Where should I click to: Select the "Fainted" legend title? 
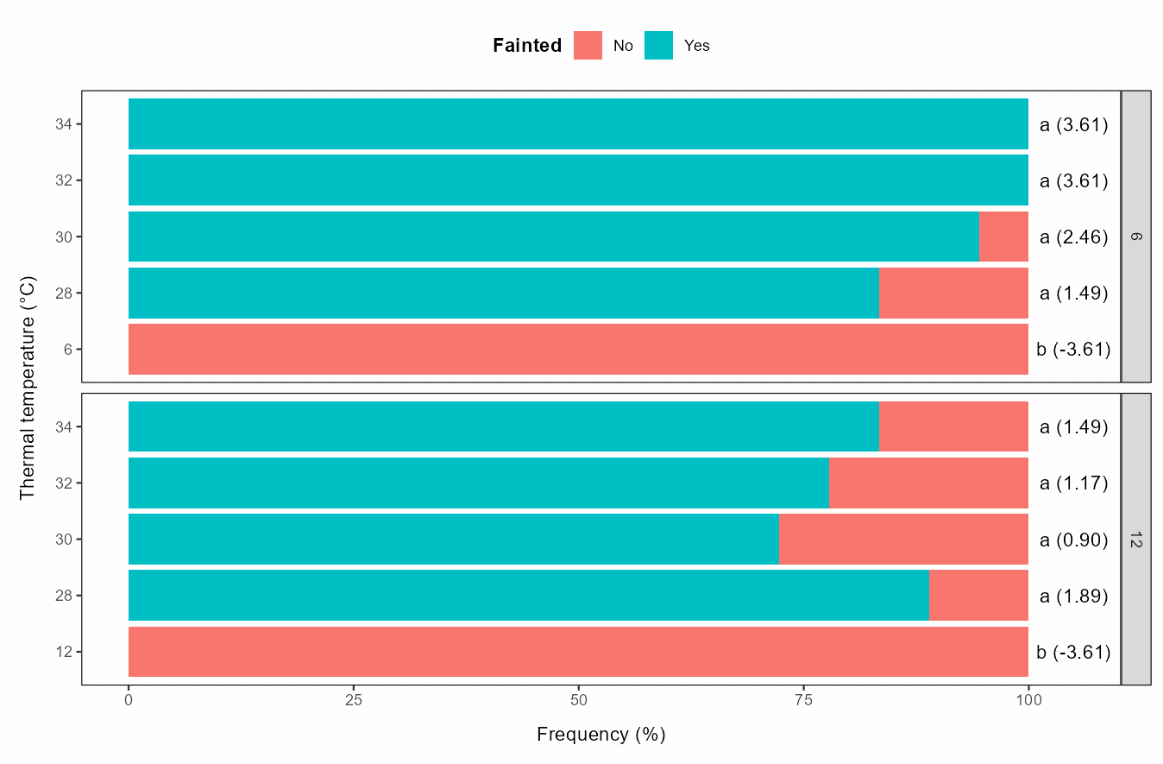[527, 45]
